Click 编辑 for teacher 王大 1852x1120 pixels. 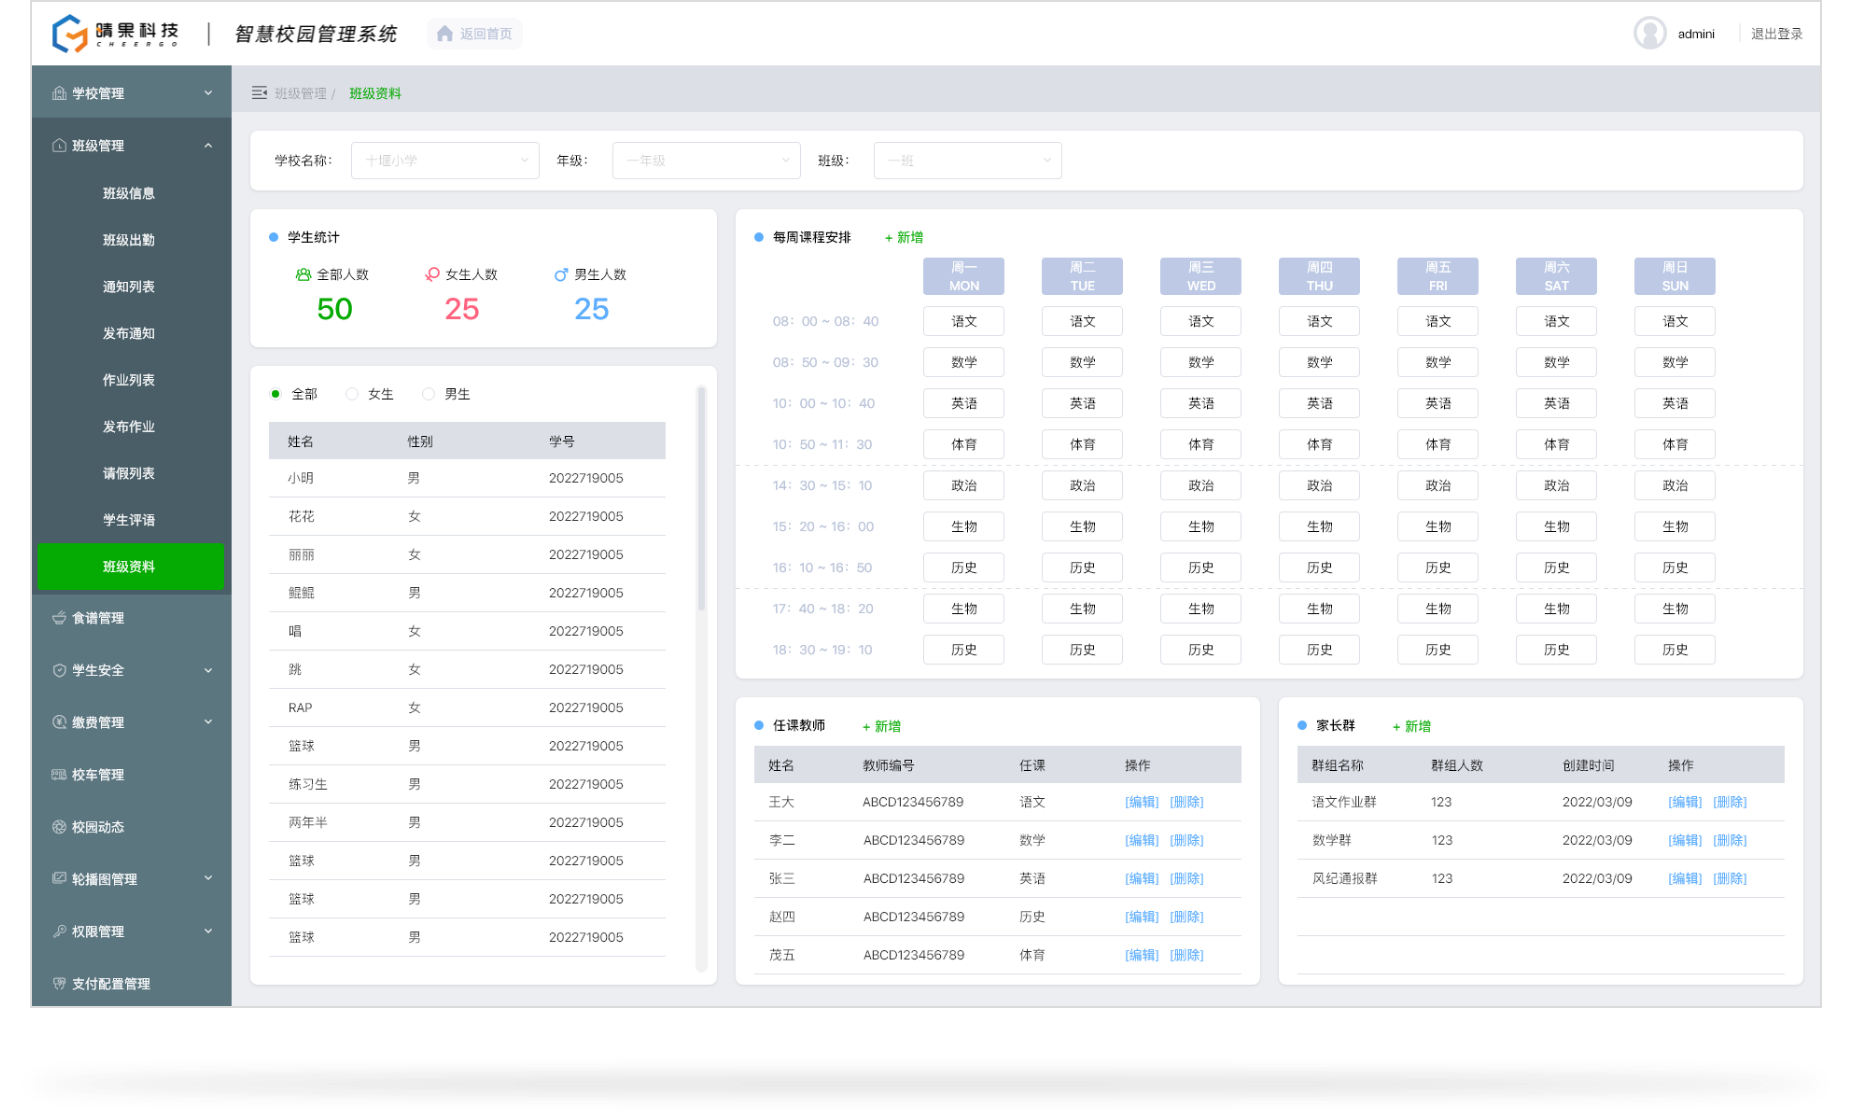click(x=1142, y=802)
